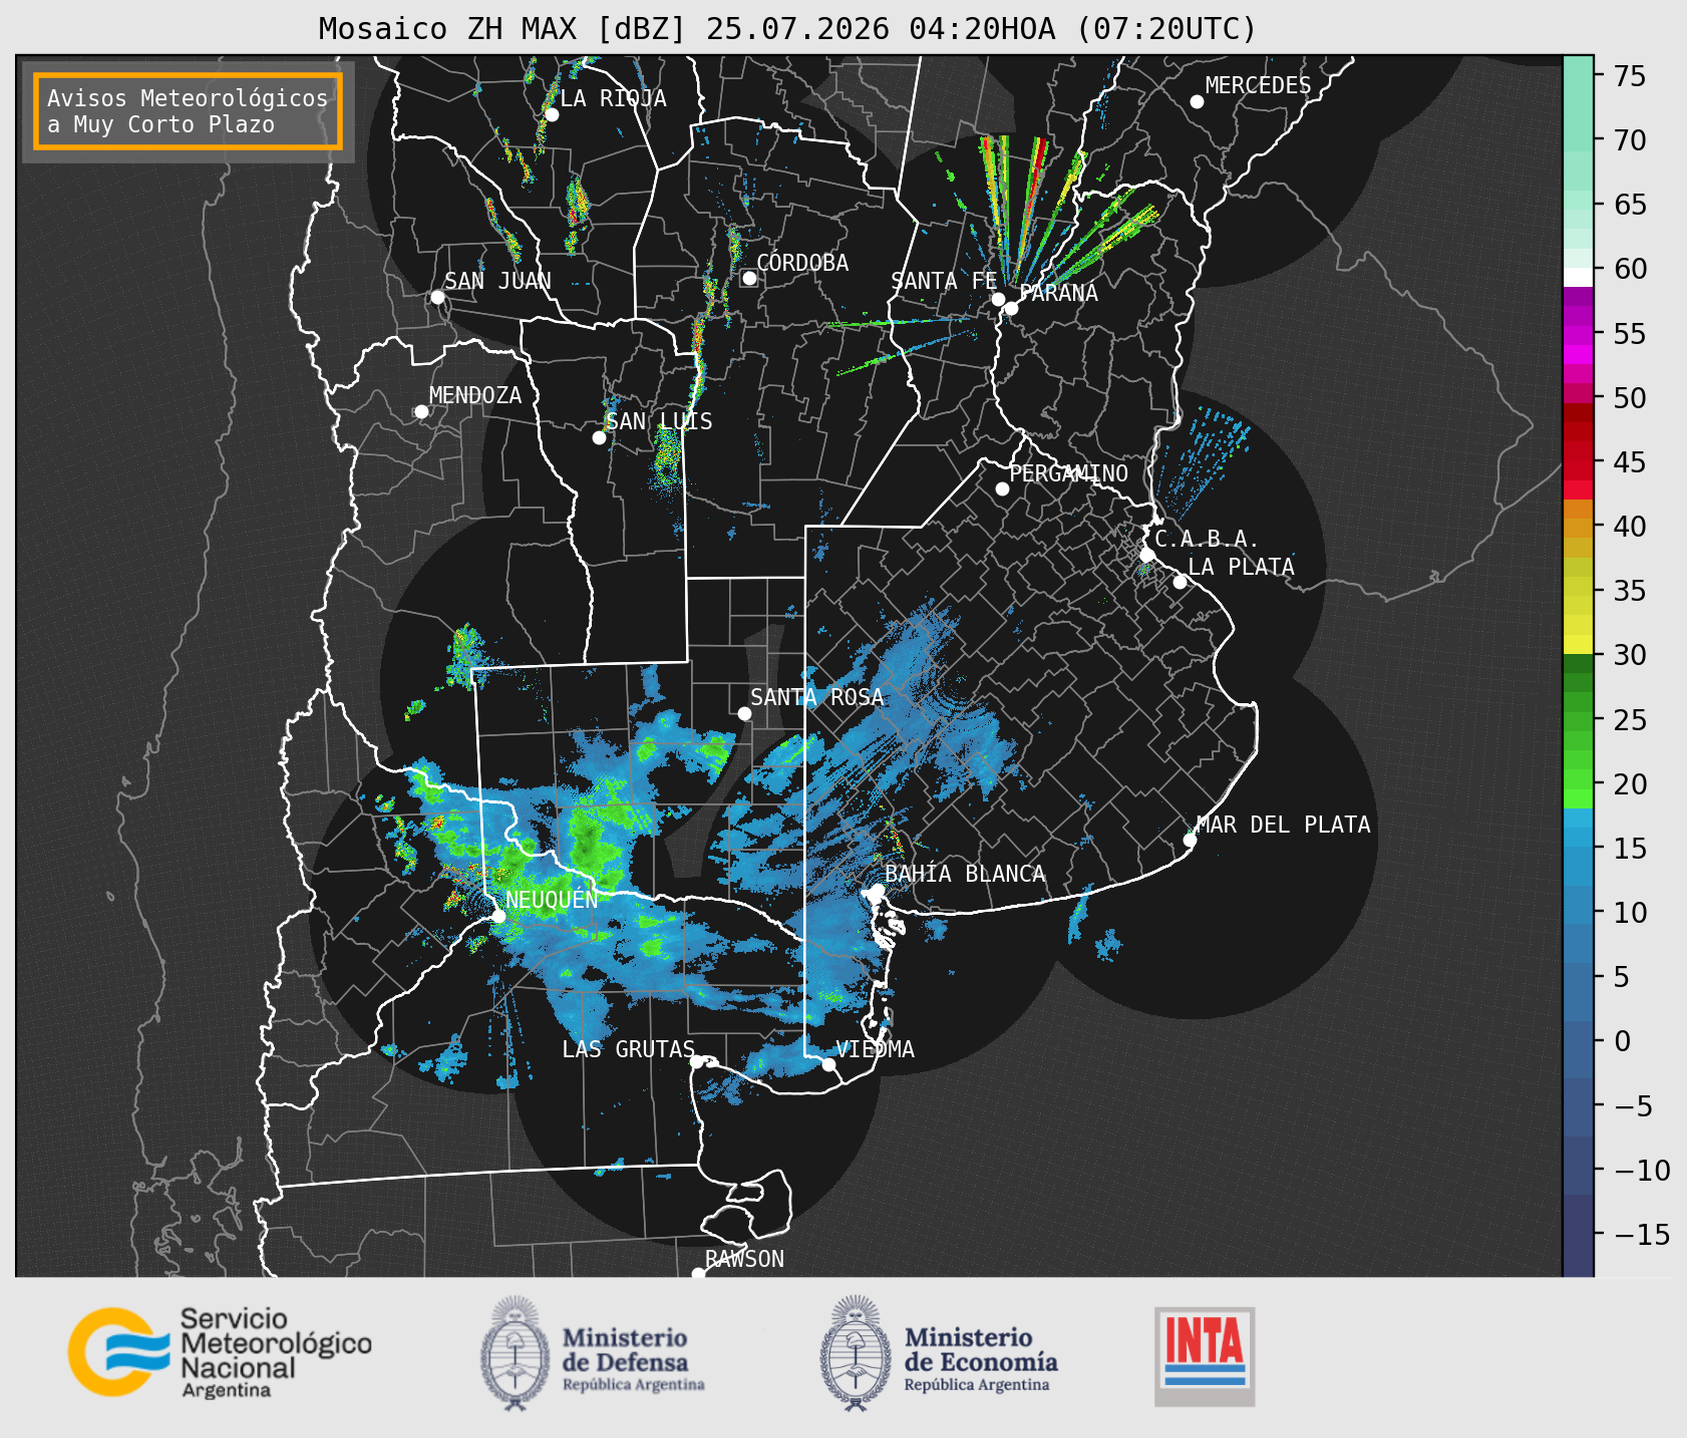The image size is (1687, 1438).
Task: Click the Mendoza city marker dot
Action: 421,412
